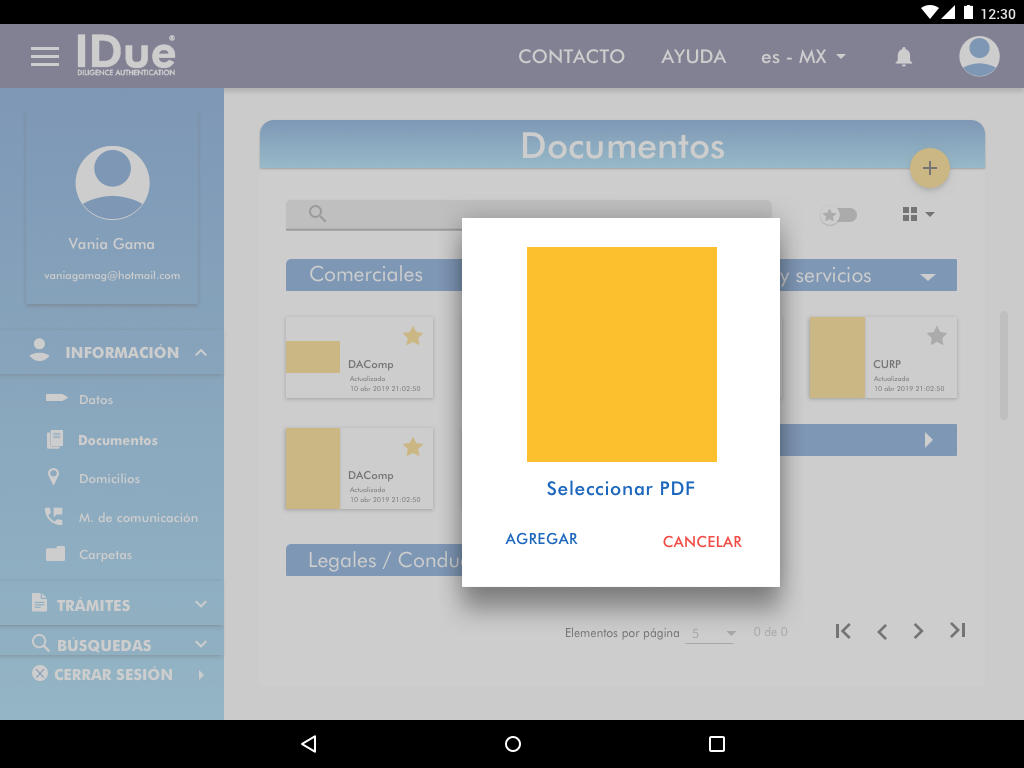This screenshot has height=768, width=1024.
Task: Unstar the first DAComp document card
Action: coord(412,336)
